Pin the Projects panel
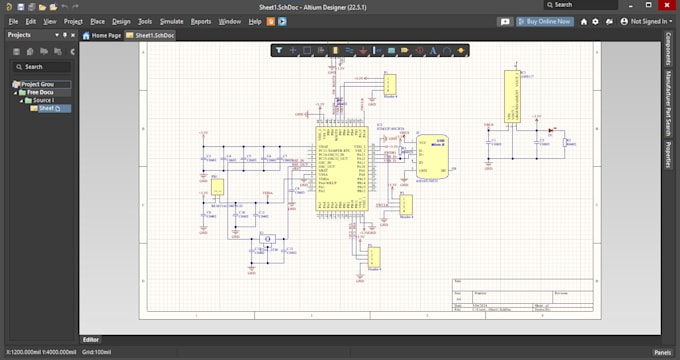This screenshot has height=360, width=680. [x=65, y=35]
